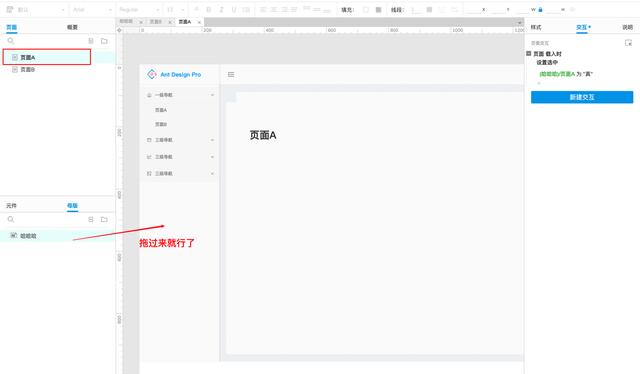The image size is (640, 374).
Task: Align text center in toolbar
Action: click(273, 9)
